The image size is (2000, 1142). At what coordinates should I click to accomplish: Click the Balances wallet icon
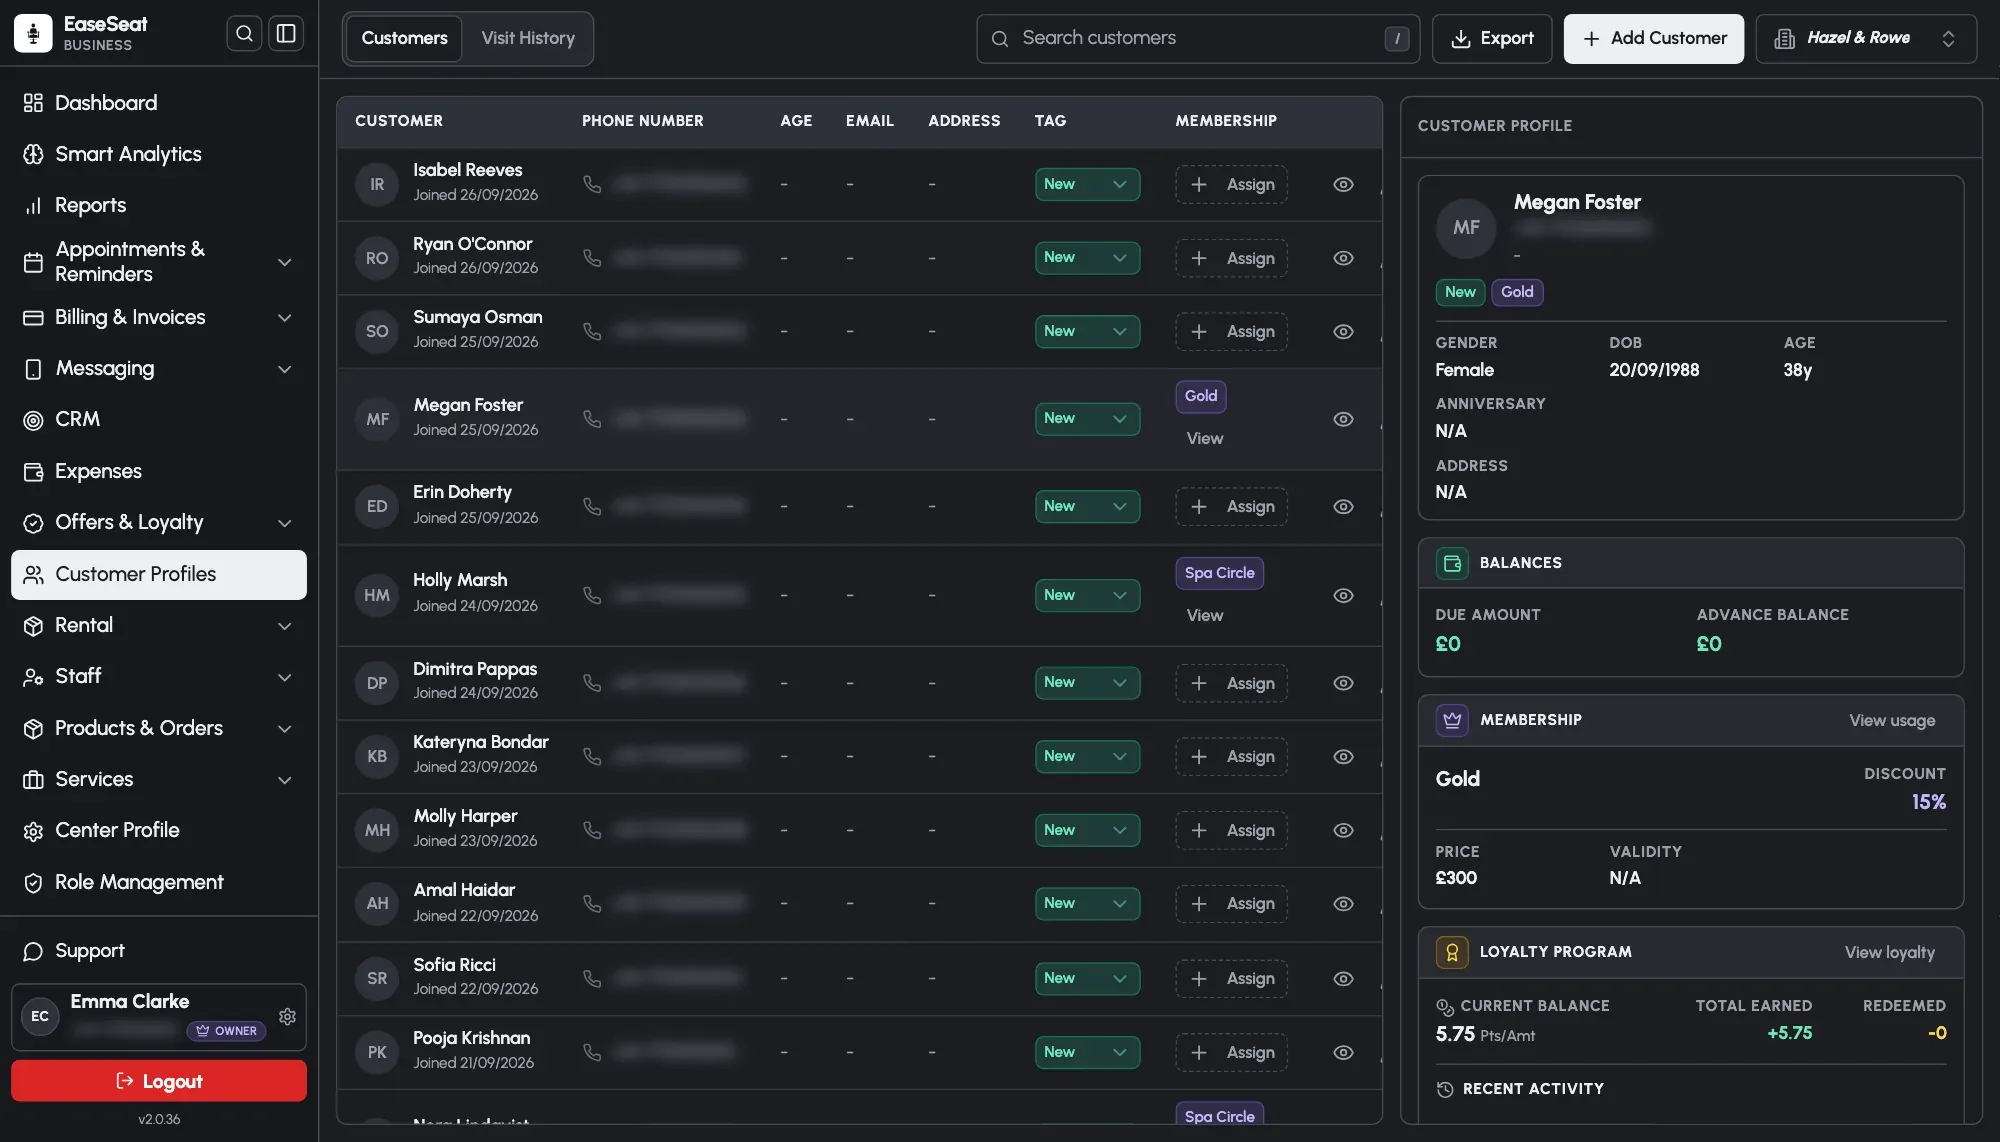[x=1452, y=563]
